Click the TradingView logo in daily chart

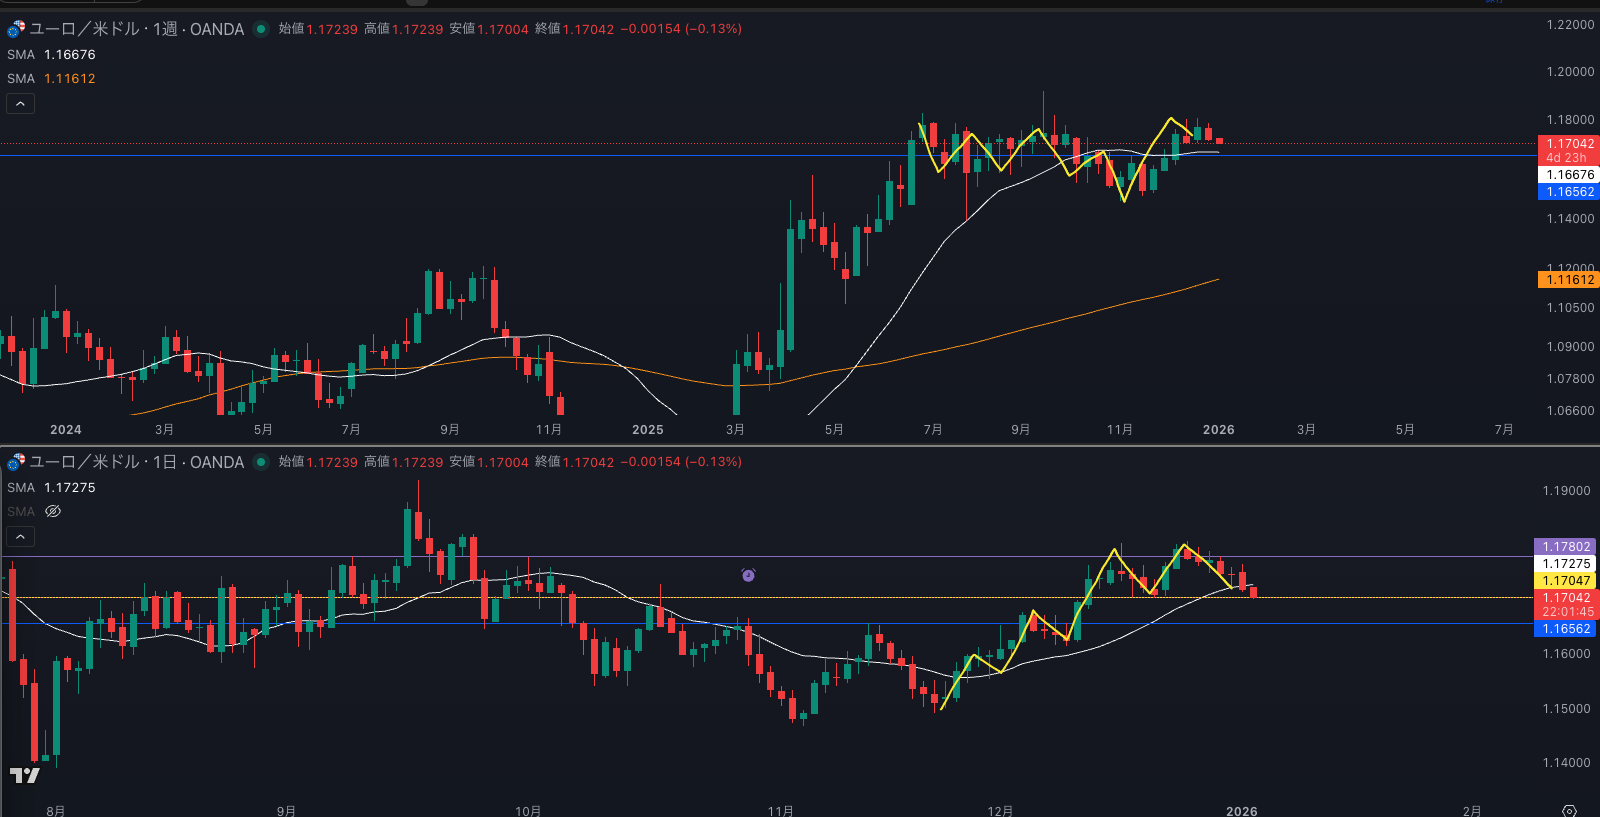(x=24, y=775)
